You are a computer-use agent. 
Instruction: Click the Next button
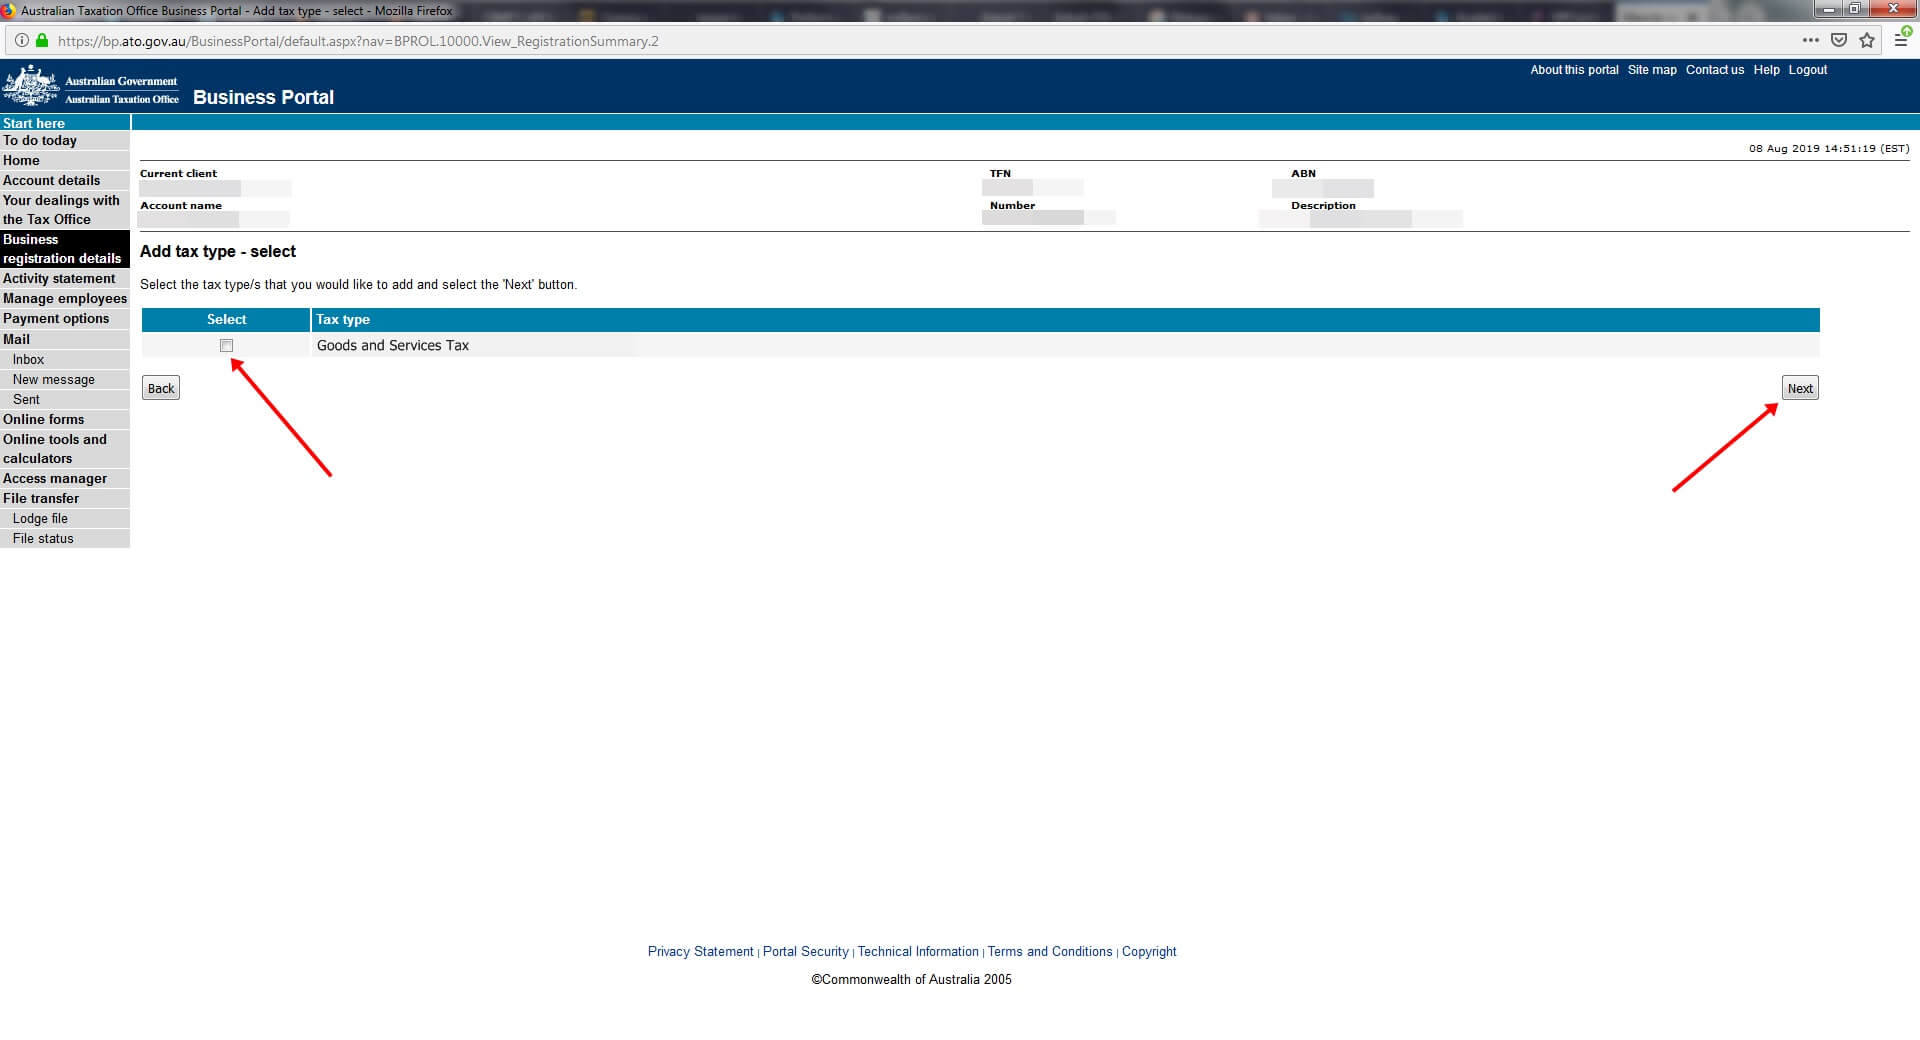coord(1800,388)
